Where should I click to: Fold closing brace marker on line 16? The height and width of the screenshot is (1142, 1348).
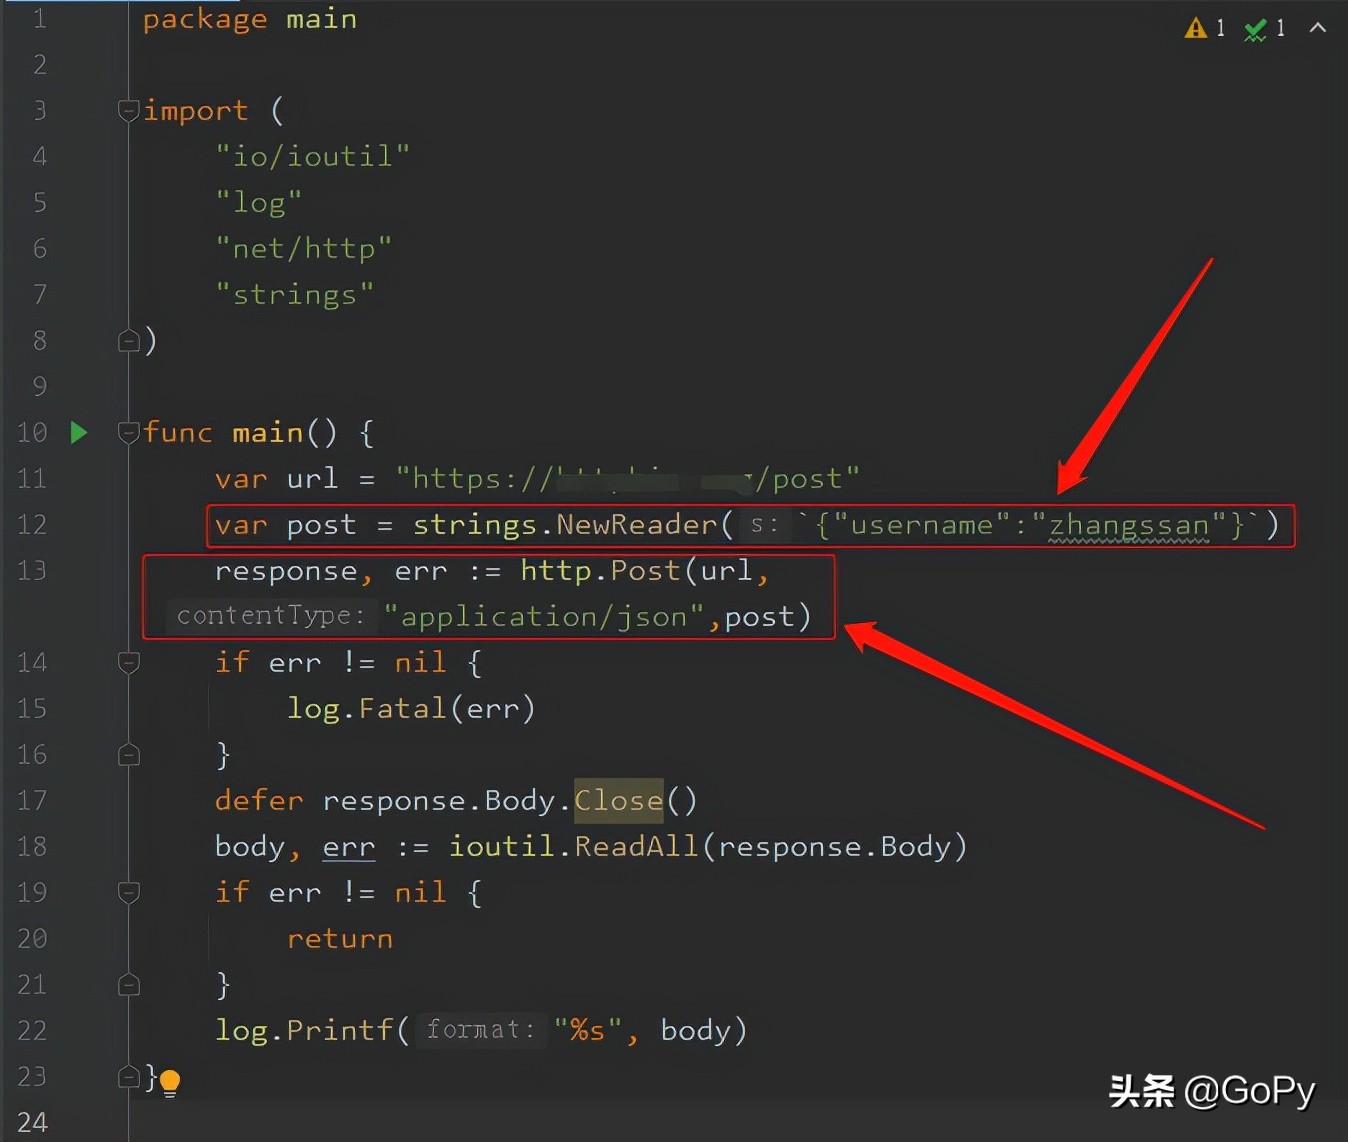click(128, 754)
